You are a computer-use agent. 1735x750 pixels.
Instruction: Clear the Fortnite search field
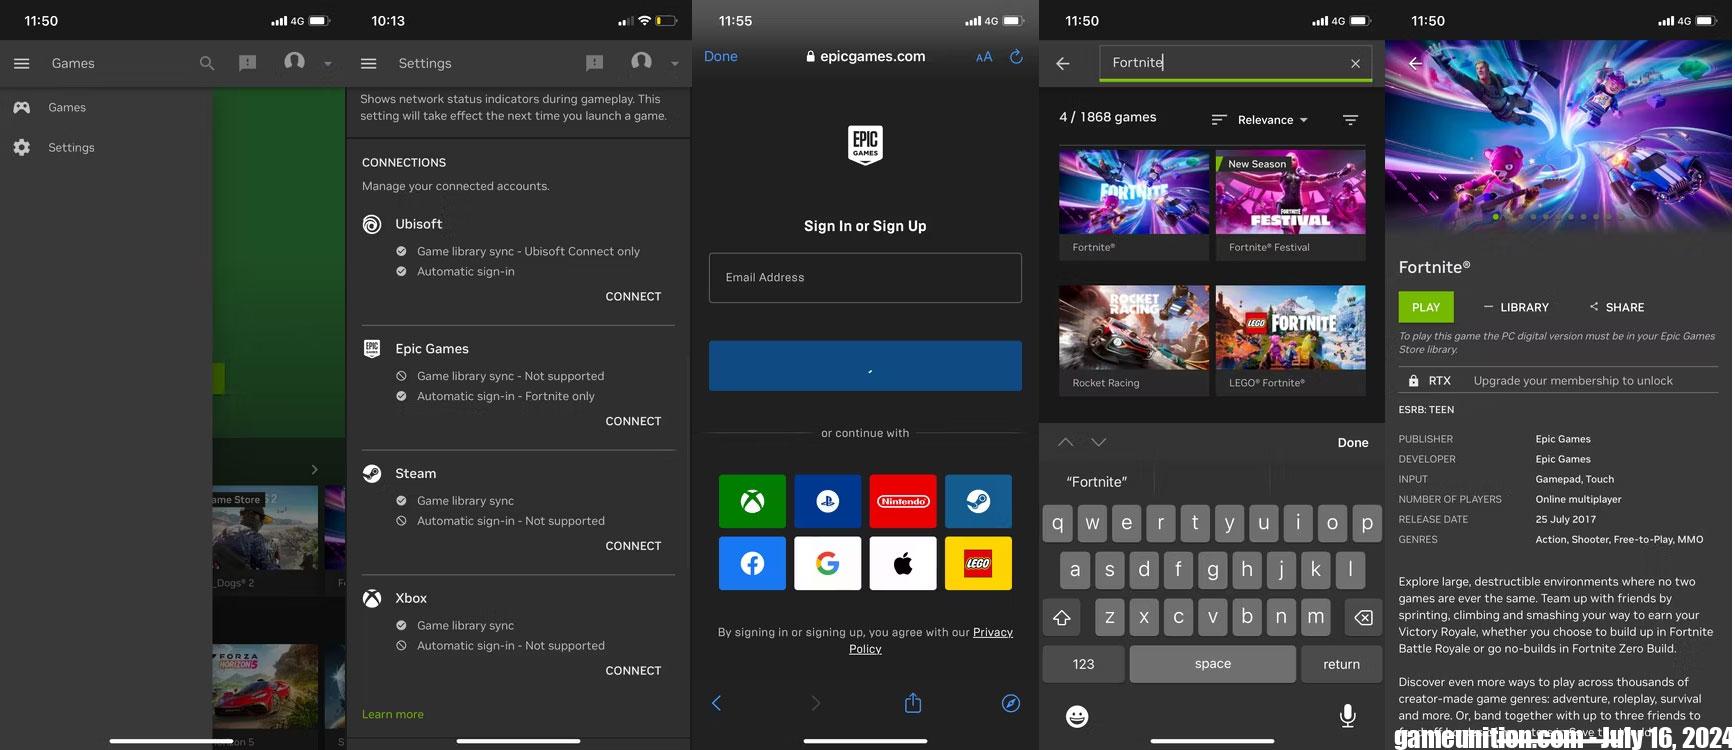pyautogui.click(x=1355, y=63)
